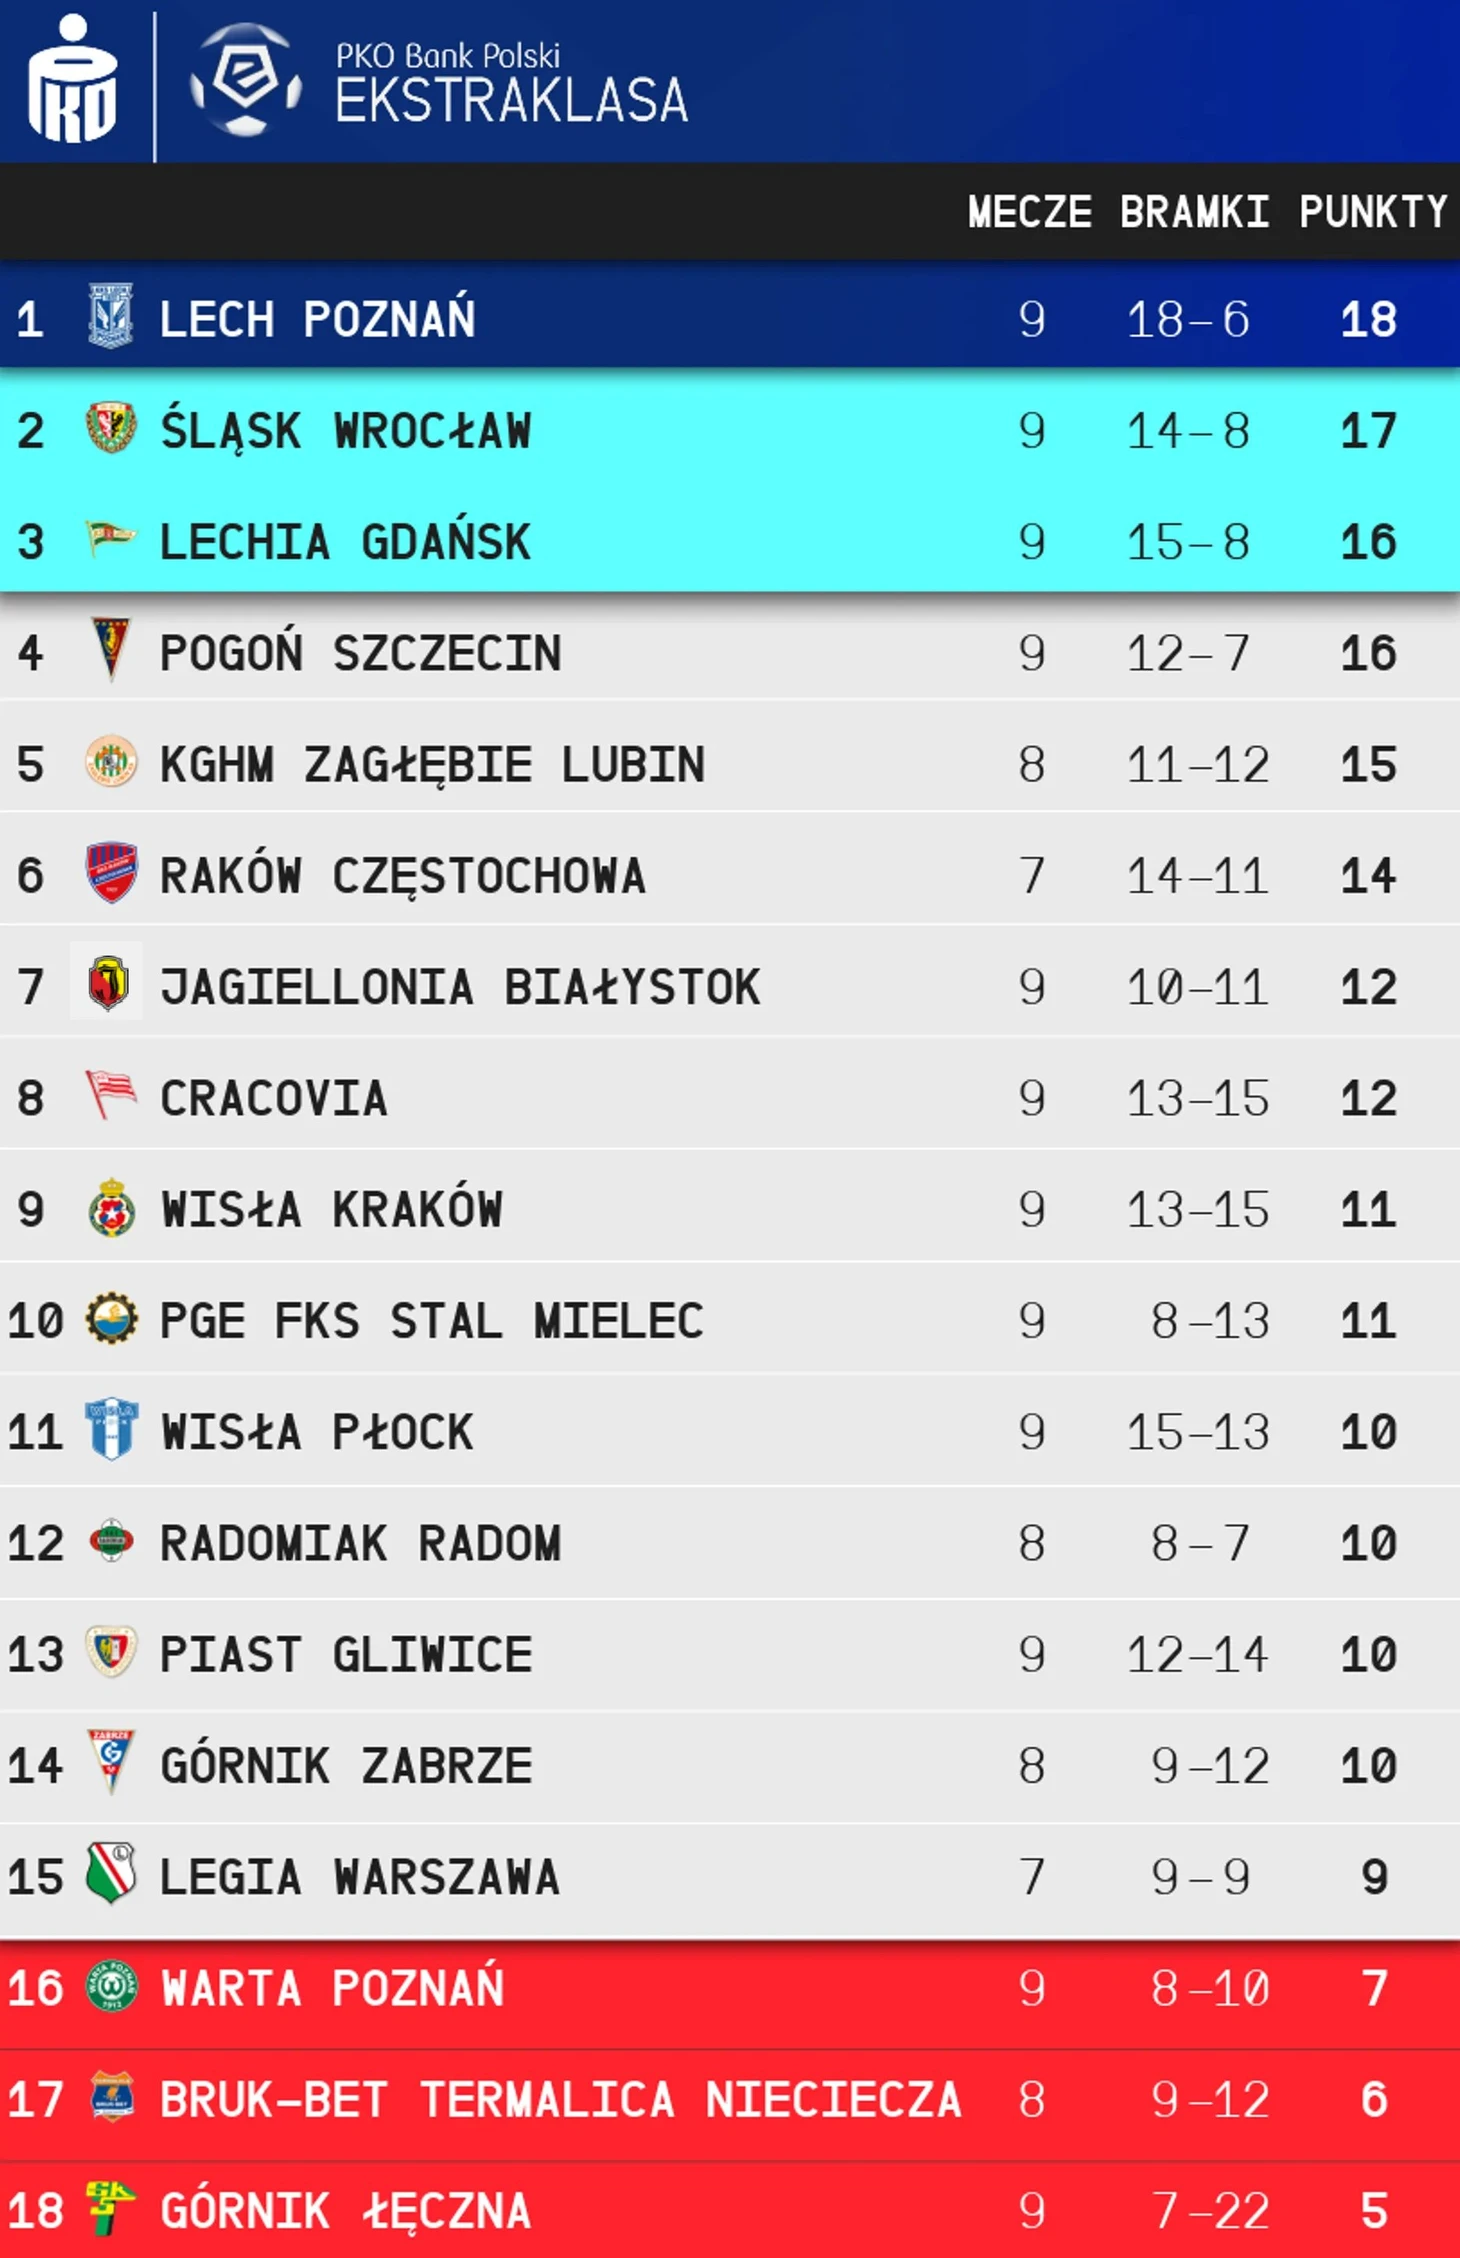Image resolution: width=1460 pixels, height=2258 pixels.
Task: Click the Jagiellonia Białystok club crest
Action: [x=108, y=983]
